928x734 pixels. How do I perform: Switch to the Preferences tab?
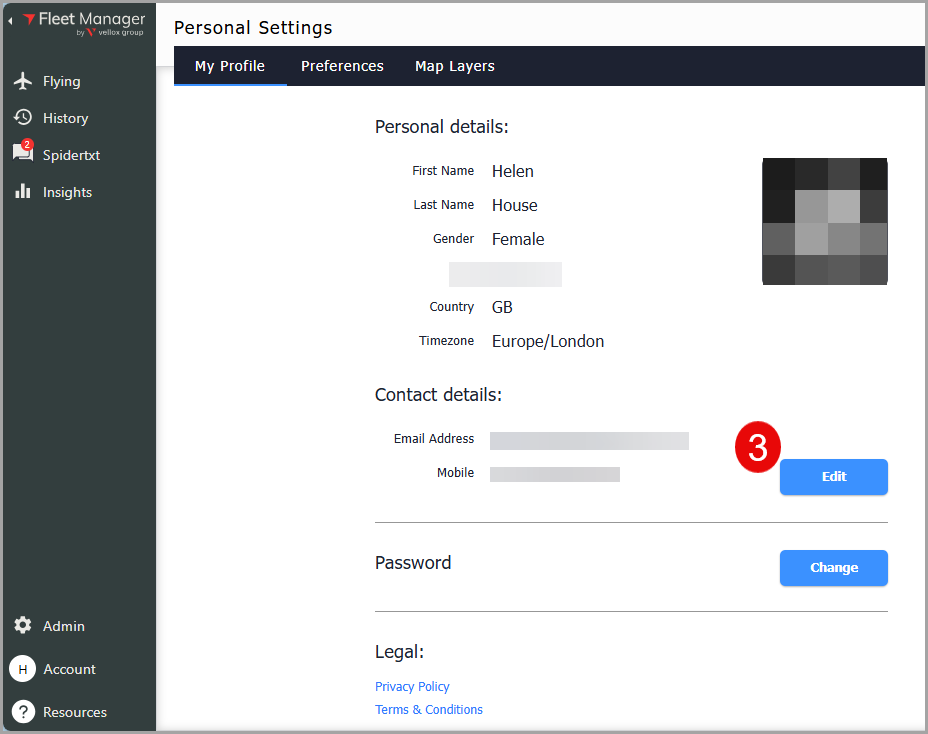pyautogui.click(x=342, y=66)
